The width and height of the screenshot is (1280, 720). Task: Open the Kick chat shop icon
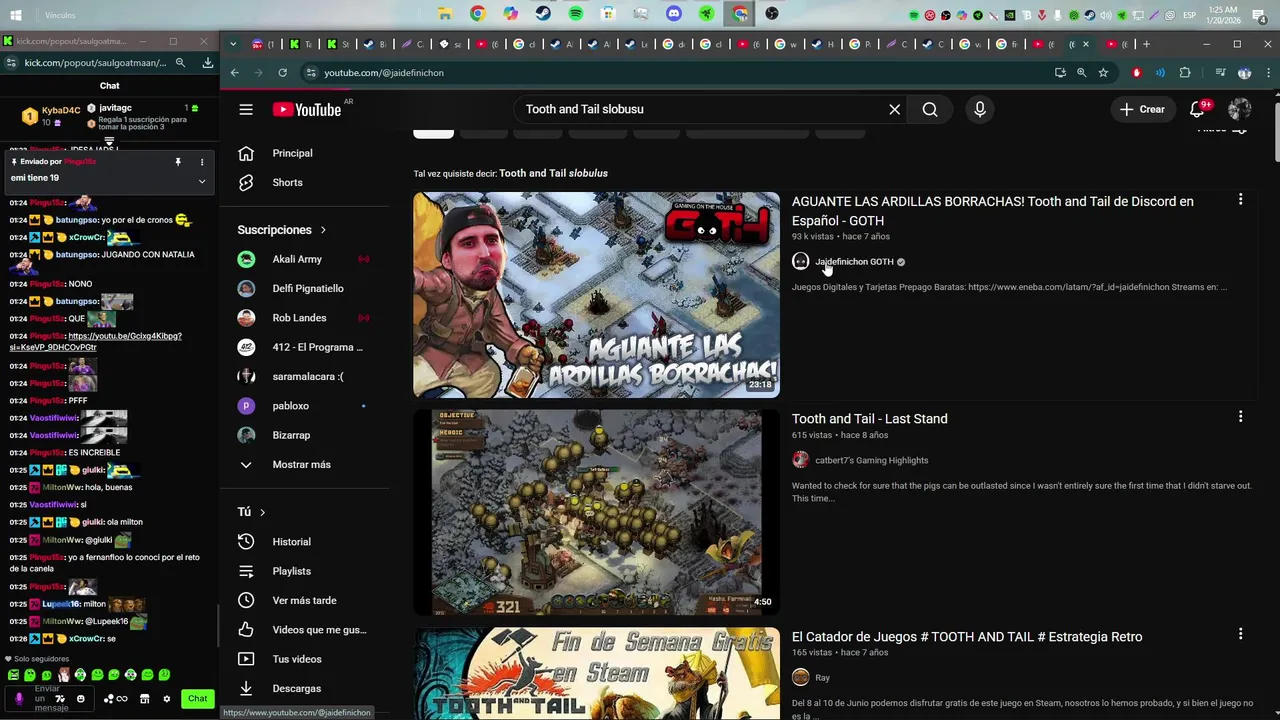coord(144,698)
